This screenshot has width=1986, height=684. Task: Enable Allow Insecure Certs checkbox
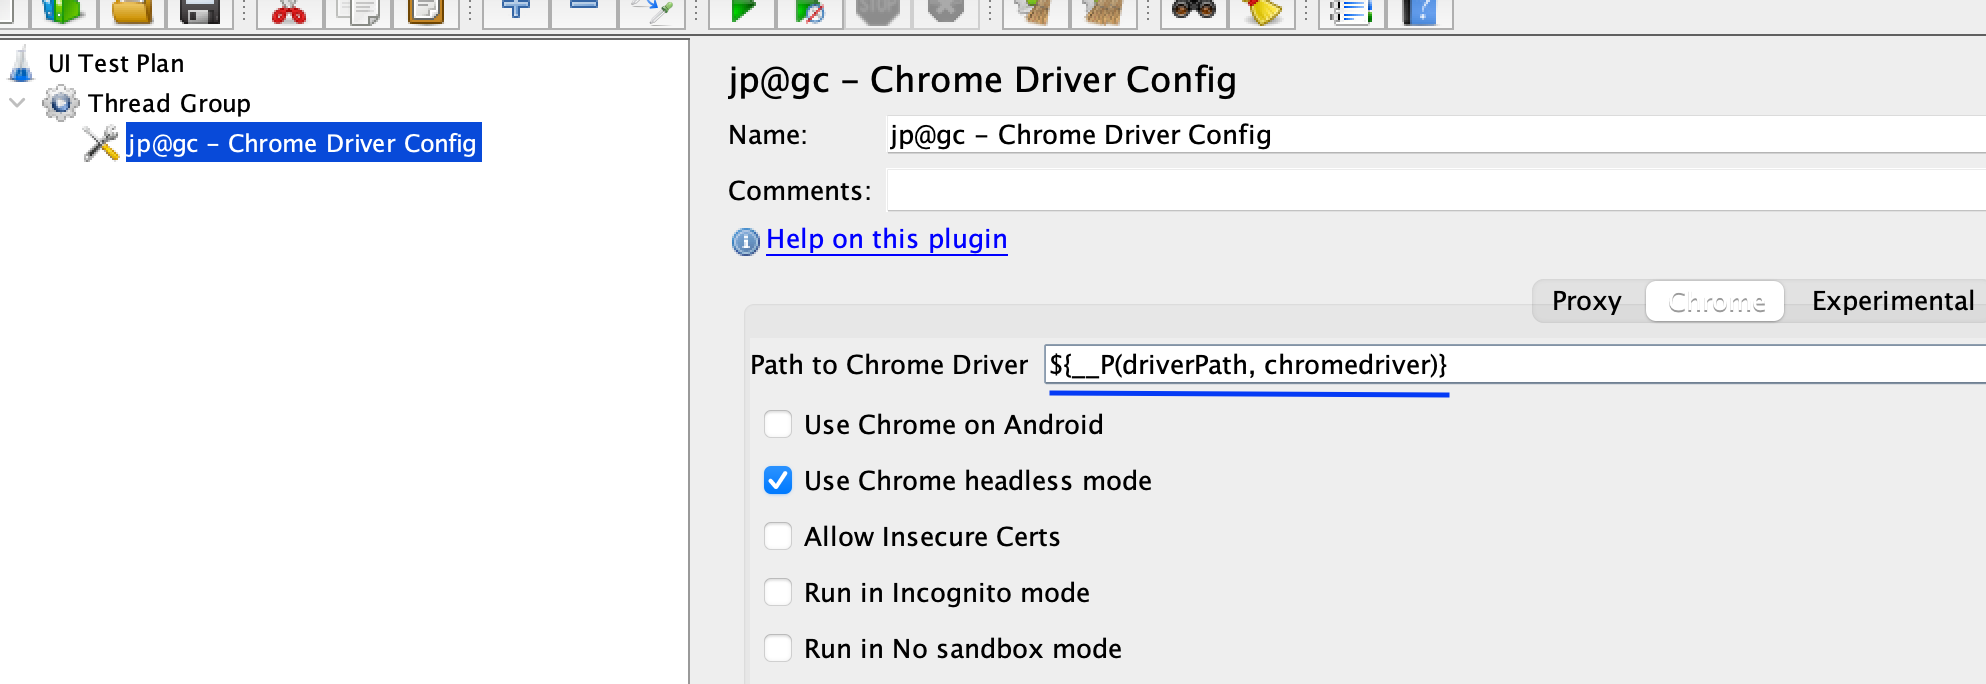pos(778,536)
